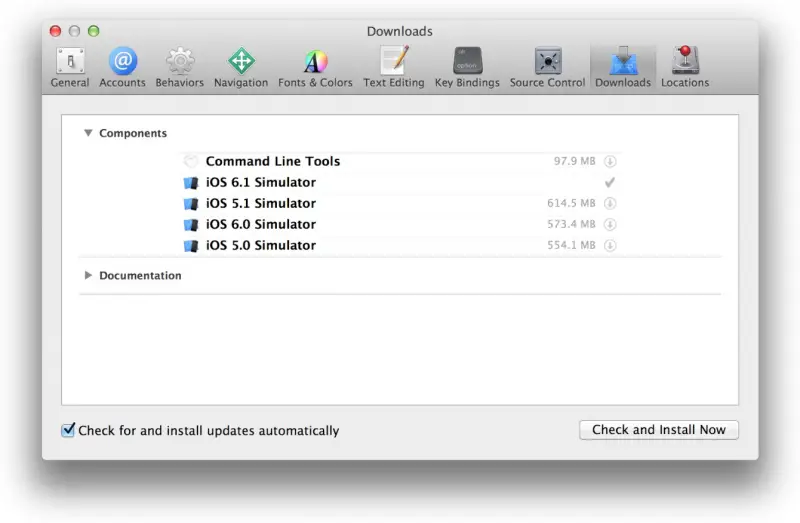Image resolution: width=800 pixels, height=523 pixels.
Task: Select the iOS 6.1 Simulator row
Action: pyautogui.click(x=401, y=182)
